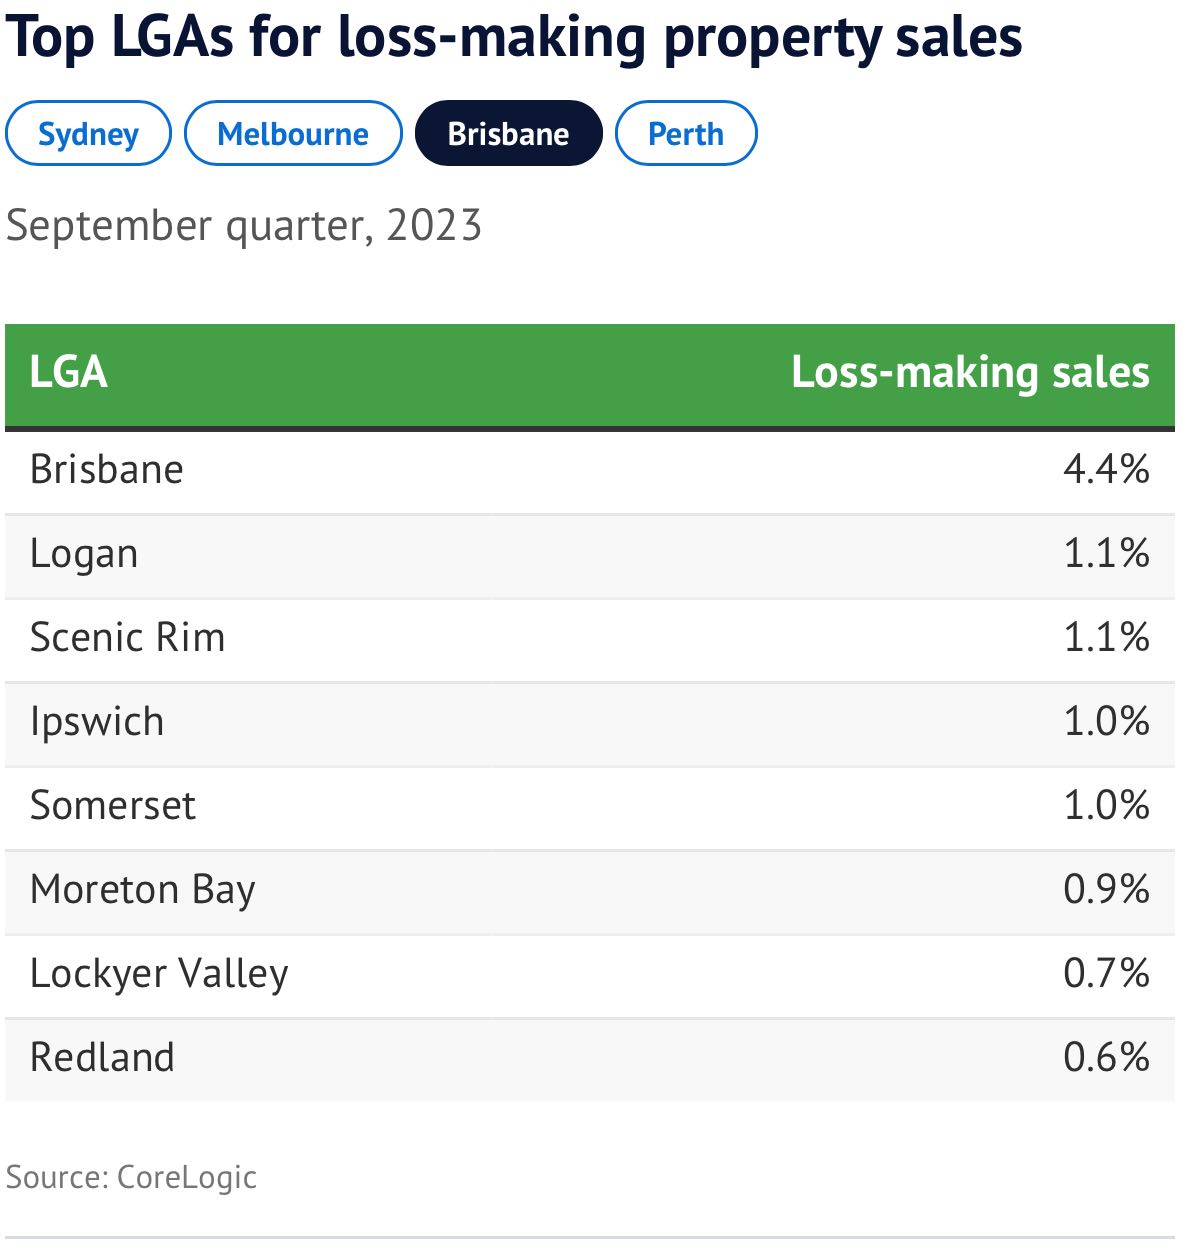This screenshot has height=1257, width=1186.
Task: Click the LGA column header
Action: (x=68, y=372)
